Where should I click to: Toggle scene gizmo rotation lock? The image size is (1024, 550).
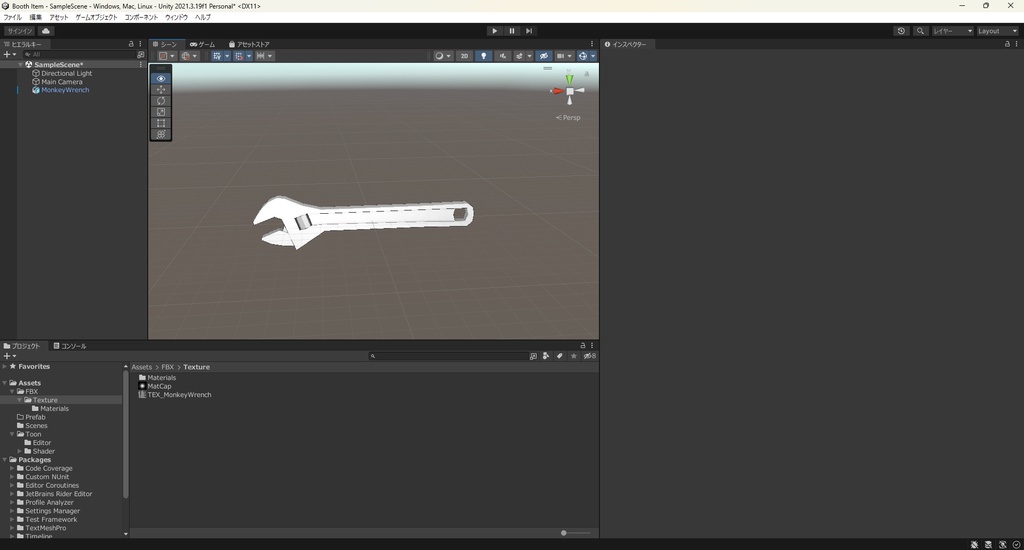click(586, 74)
